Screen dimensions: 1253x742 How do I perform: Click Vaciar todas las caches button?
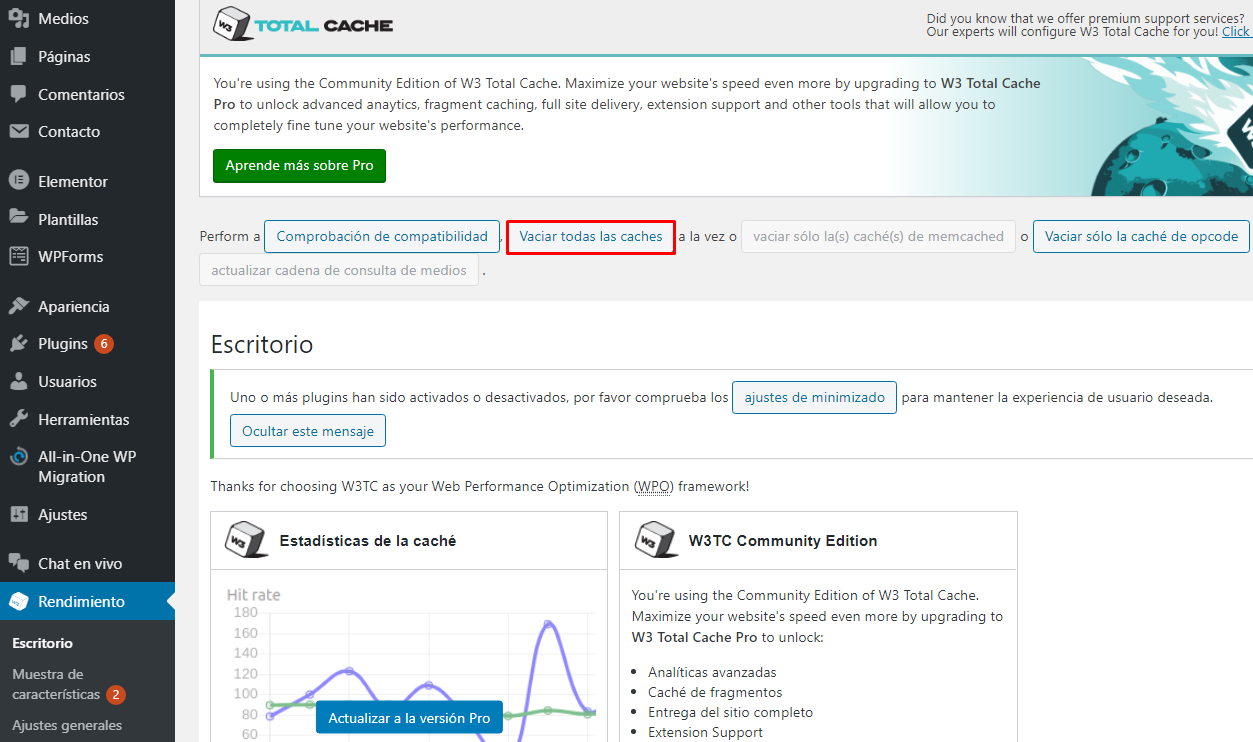pos(591,237)
